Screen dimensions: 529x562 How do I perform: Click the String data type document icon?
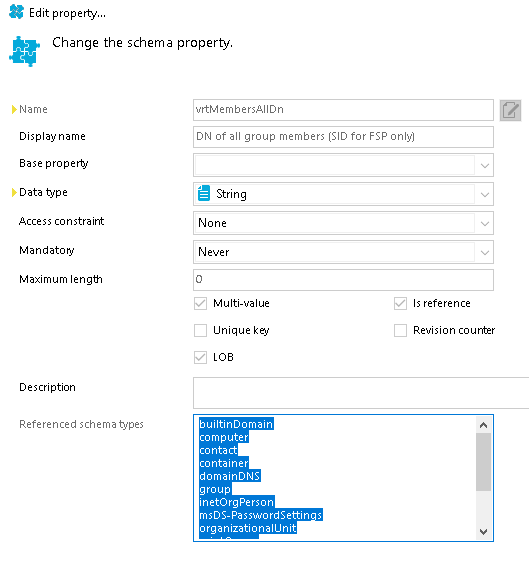click(204, 194)
